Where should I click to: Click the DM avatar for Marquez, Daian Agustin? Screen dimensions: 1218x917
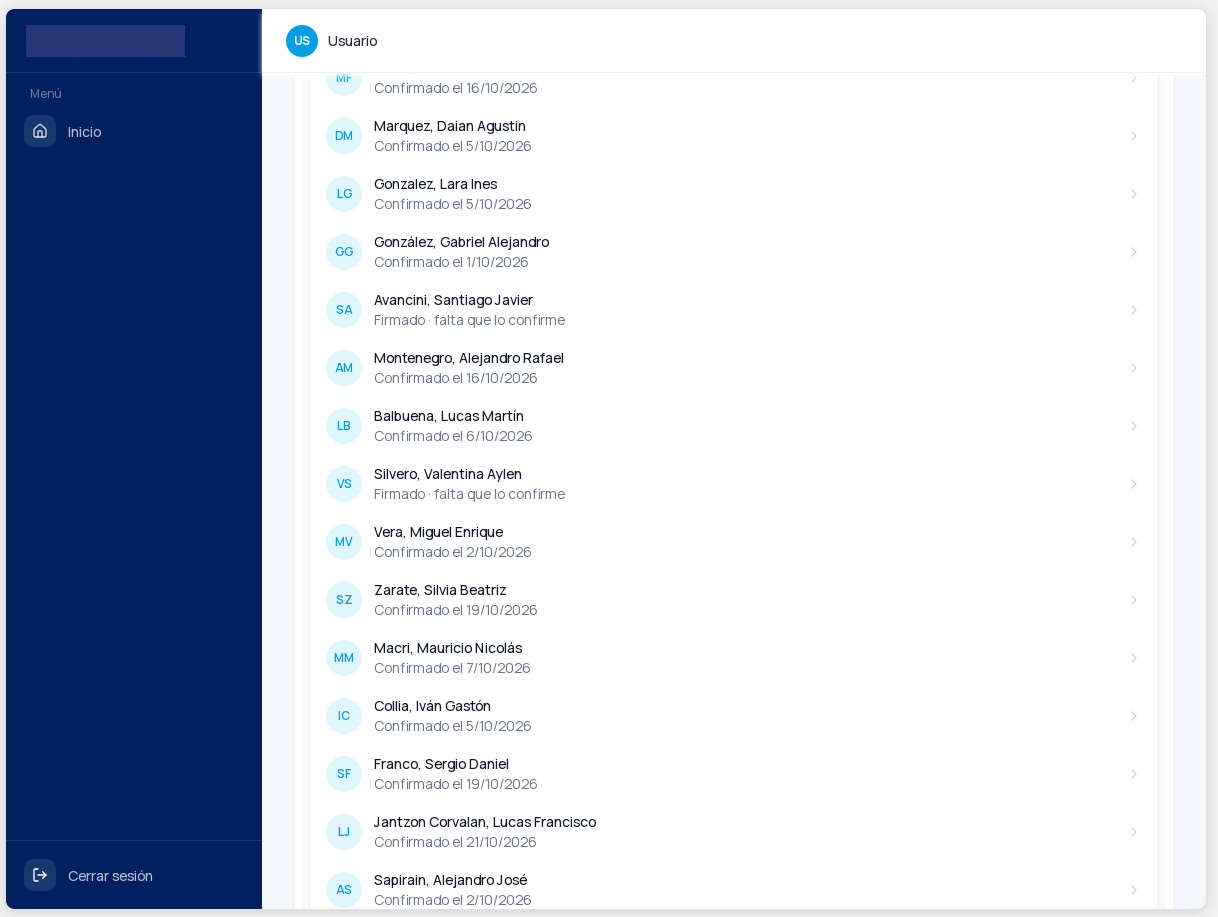(x=344, y=136)
